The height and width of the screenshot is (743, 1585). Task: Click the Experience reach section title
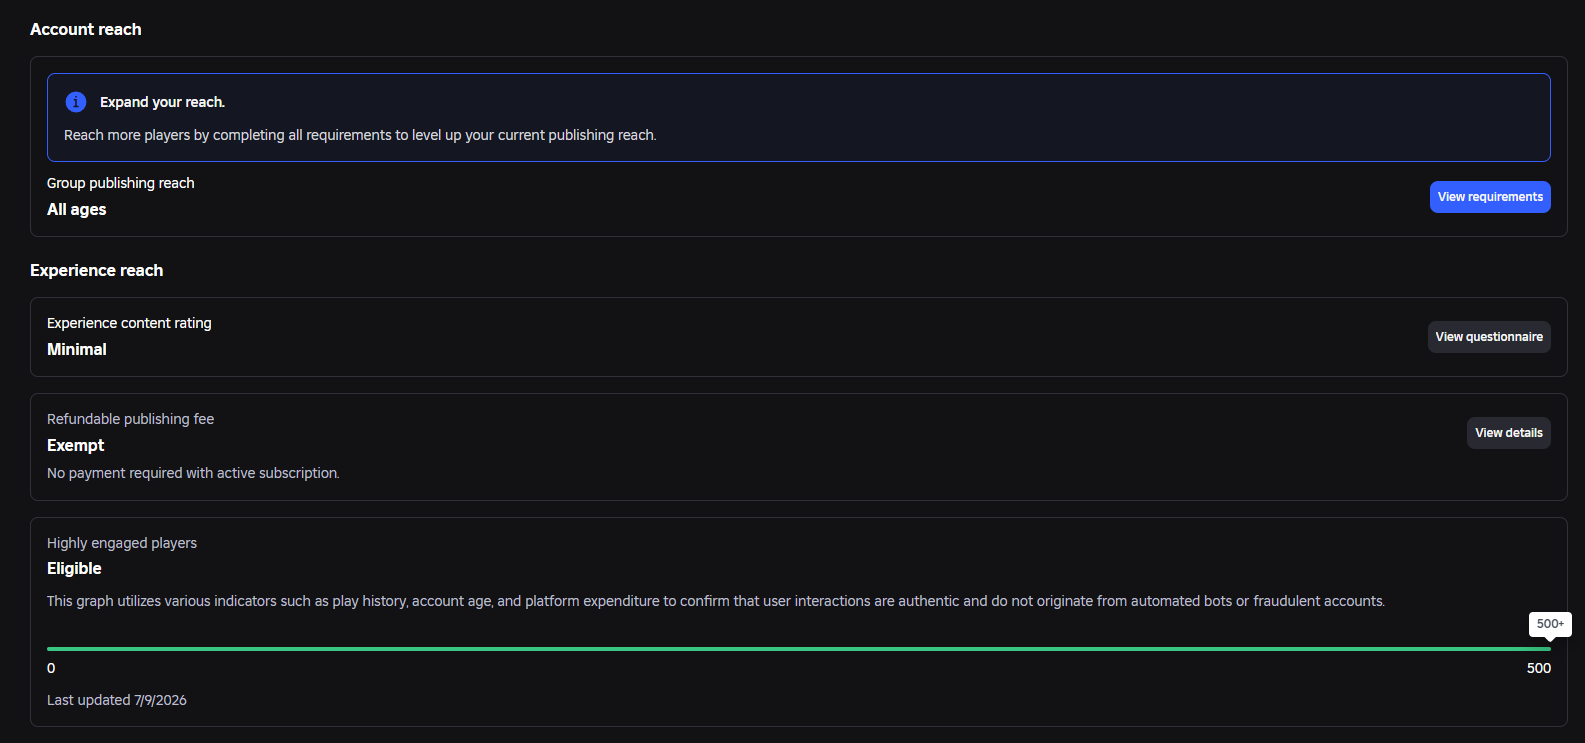pos(97,271)
